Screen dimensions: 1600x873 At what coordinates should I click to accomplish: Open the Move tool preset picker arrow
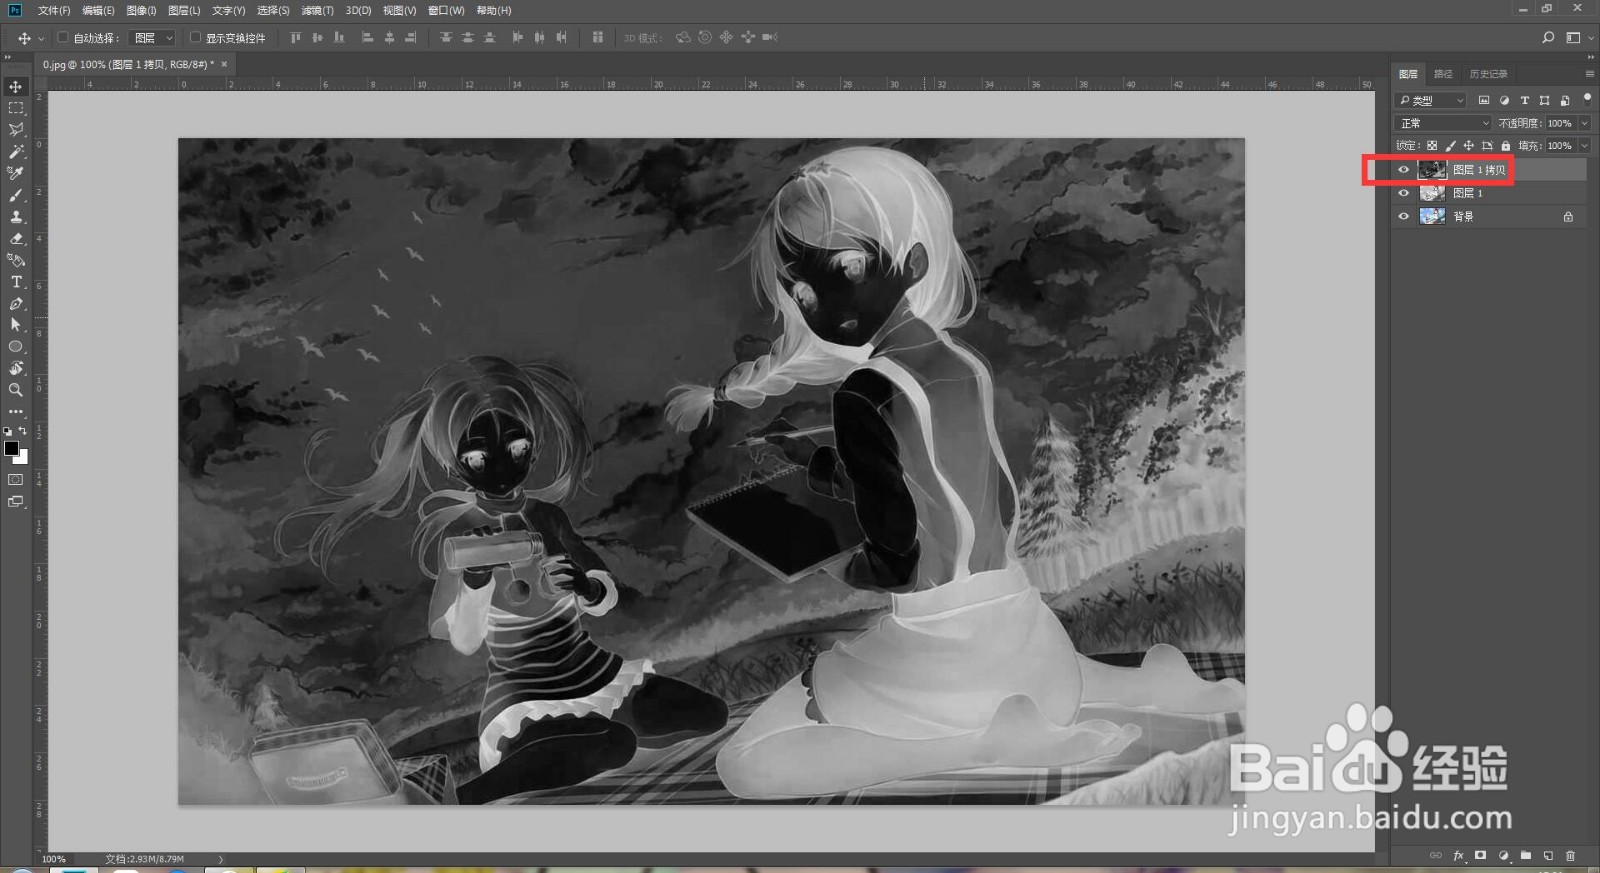[41, 38]
